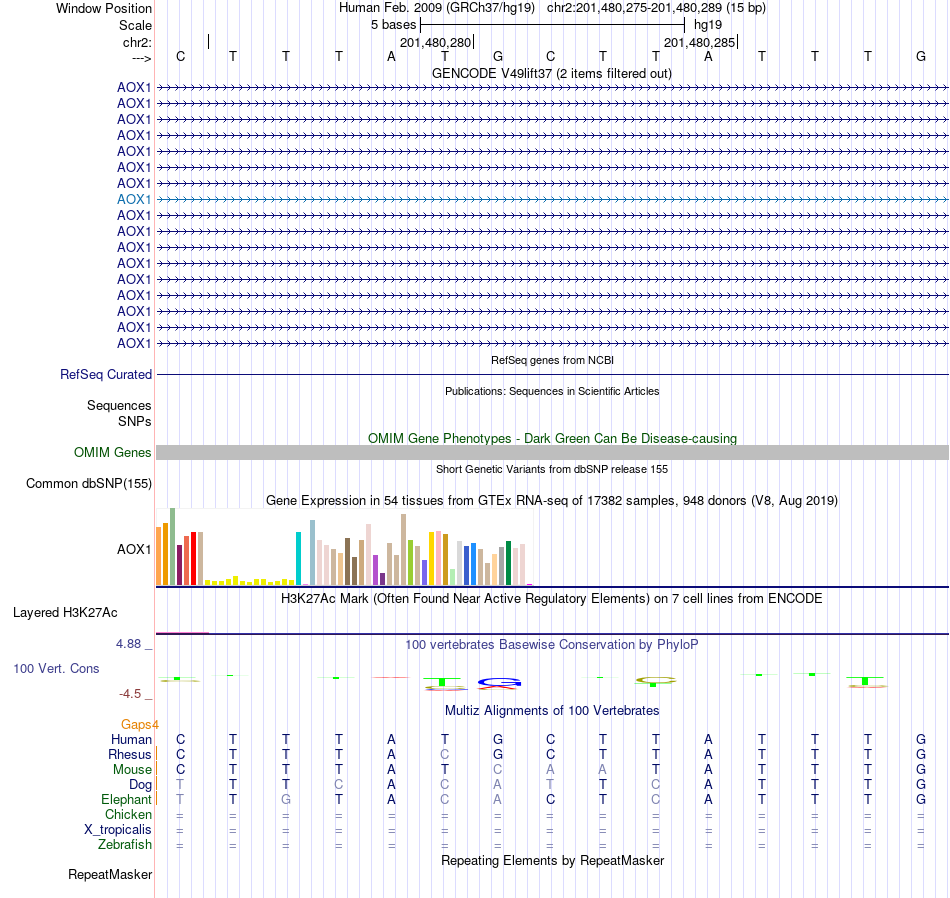Select the Mouse alignment row label
The width and height of the screenshot is (950, 898).
132,770
